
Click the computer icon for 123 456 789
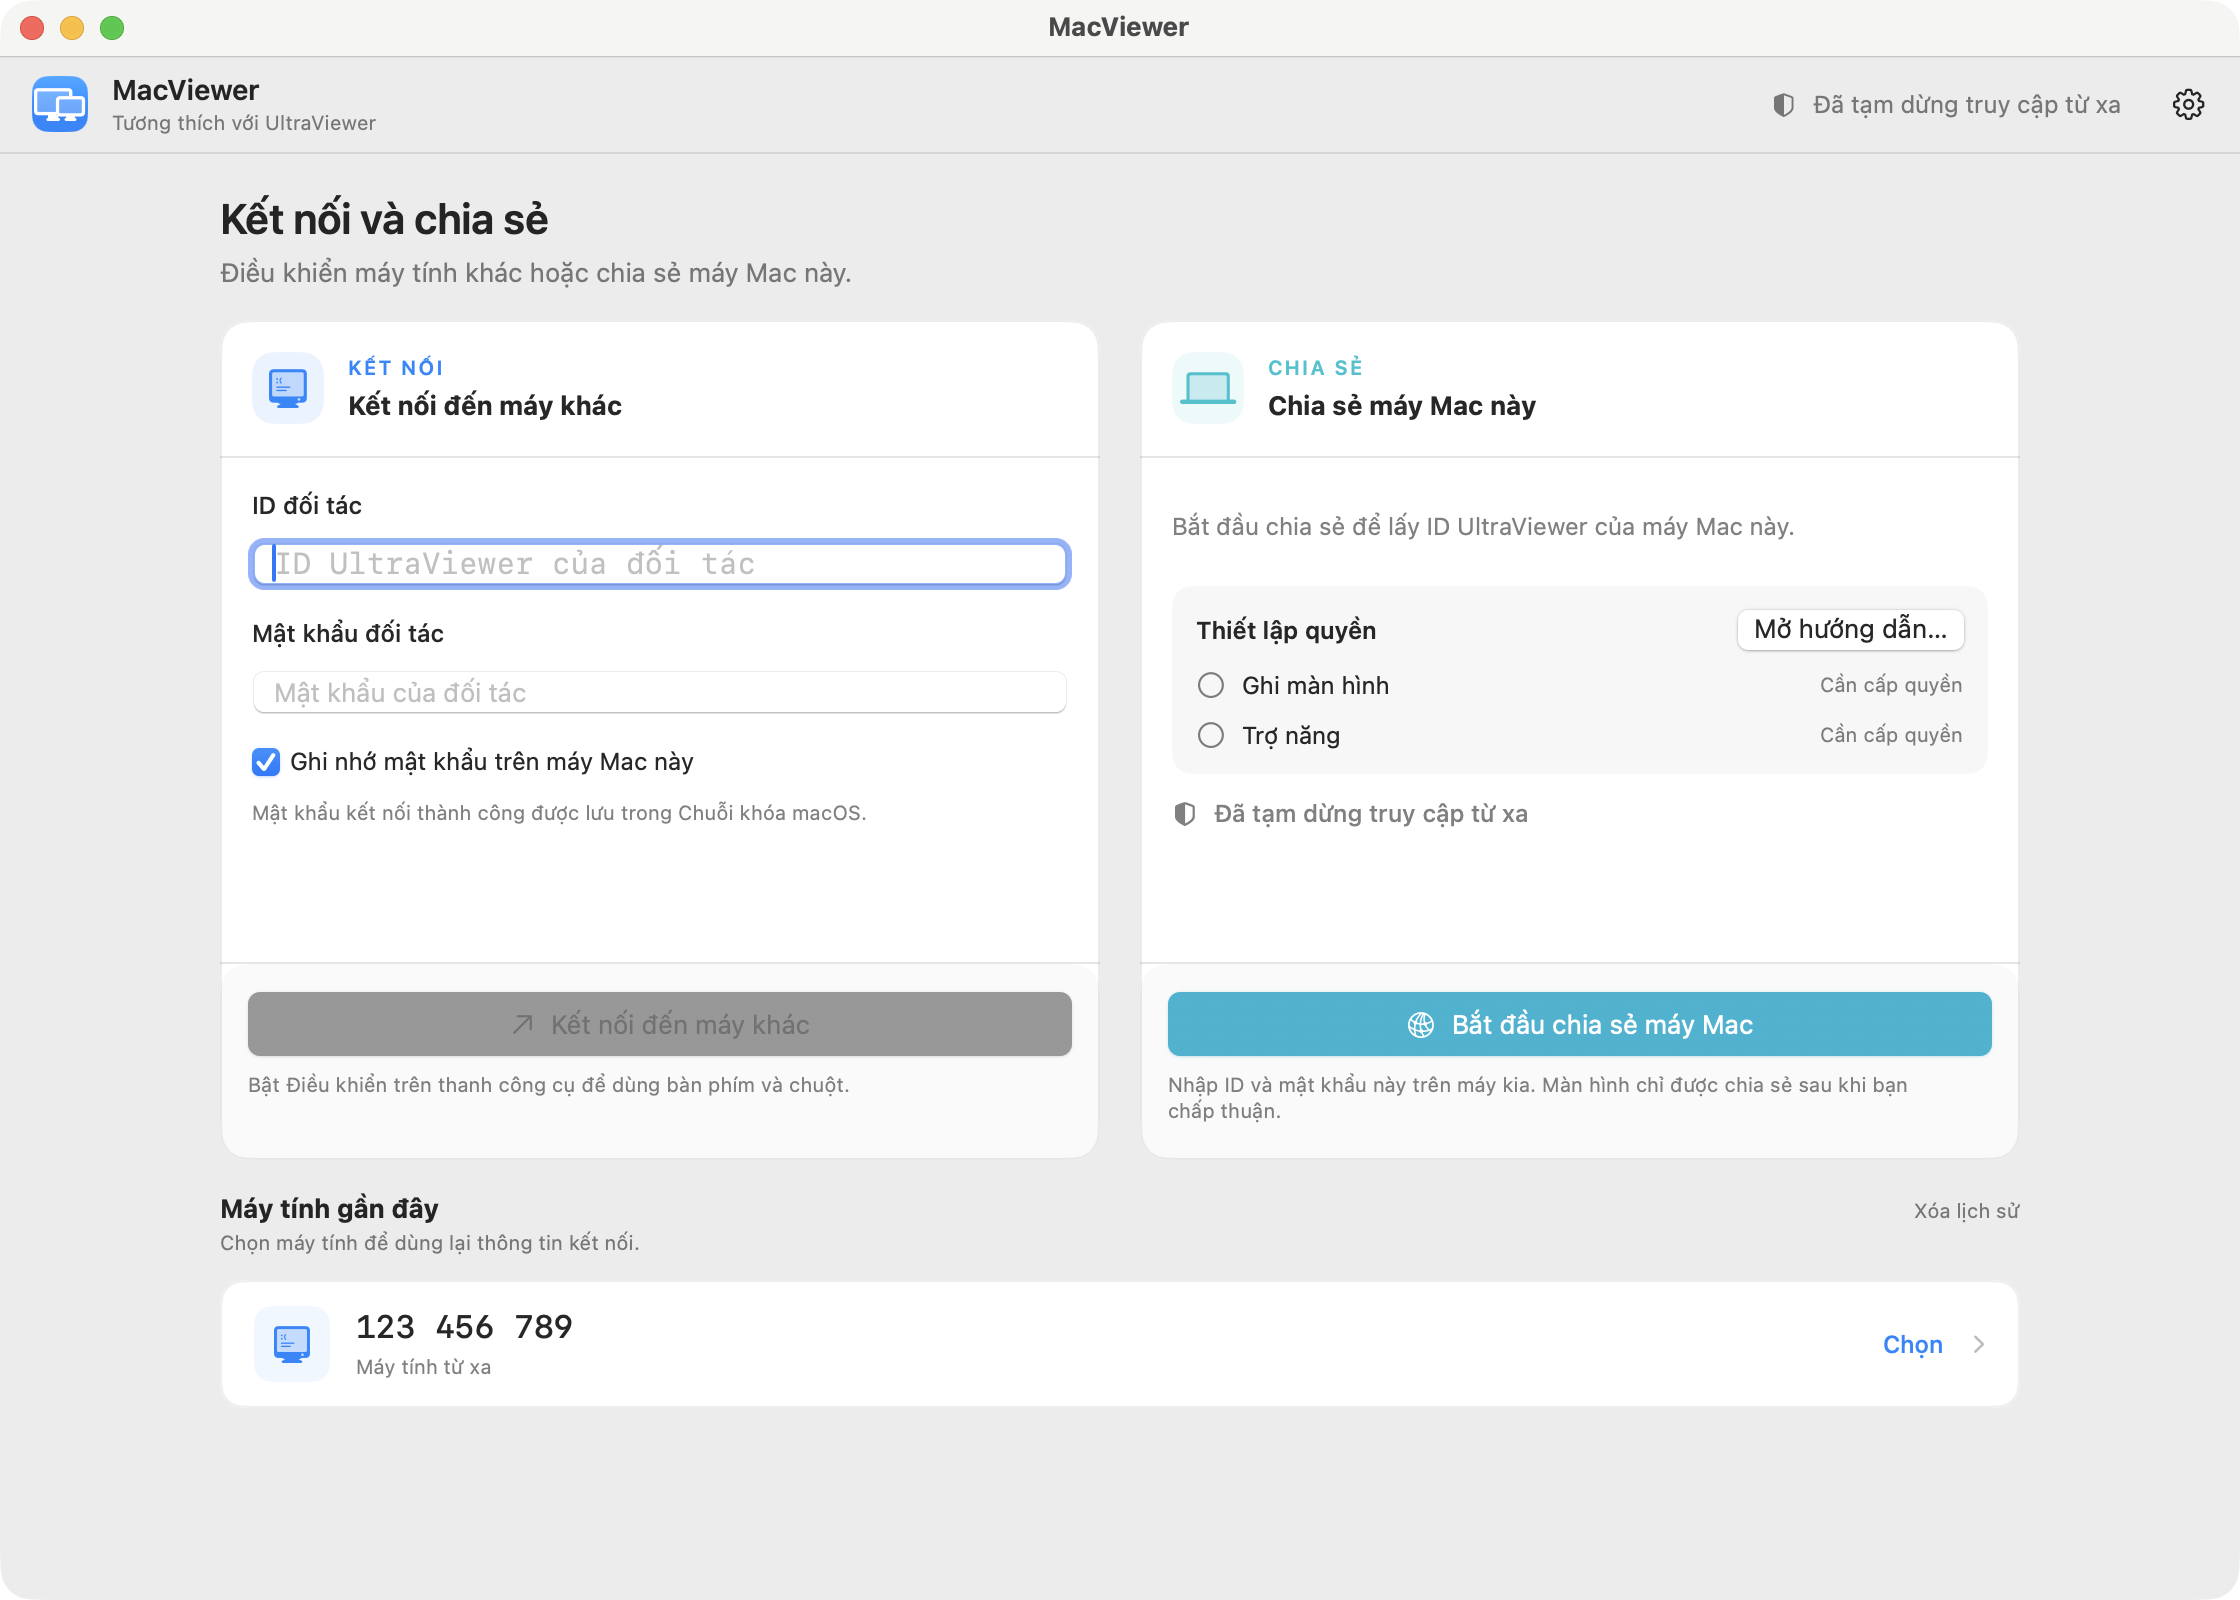pyautogui.click(x=292, y=1344)
